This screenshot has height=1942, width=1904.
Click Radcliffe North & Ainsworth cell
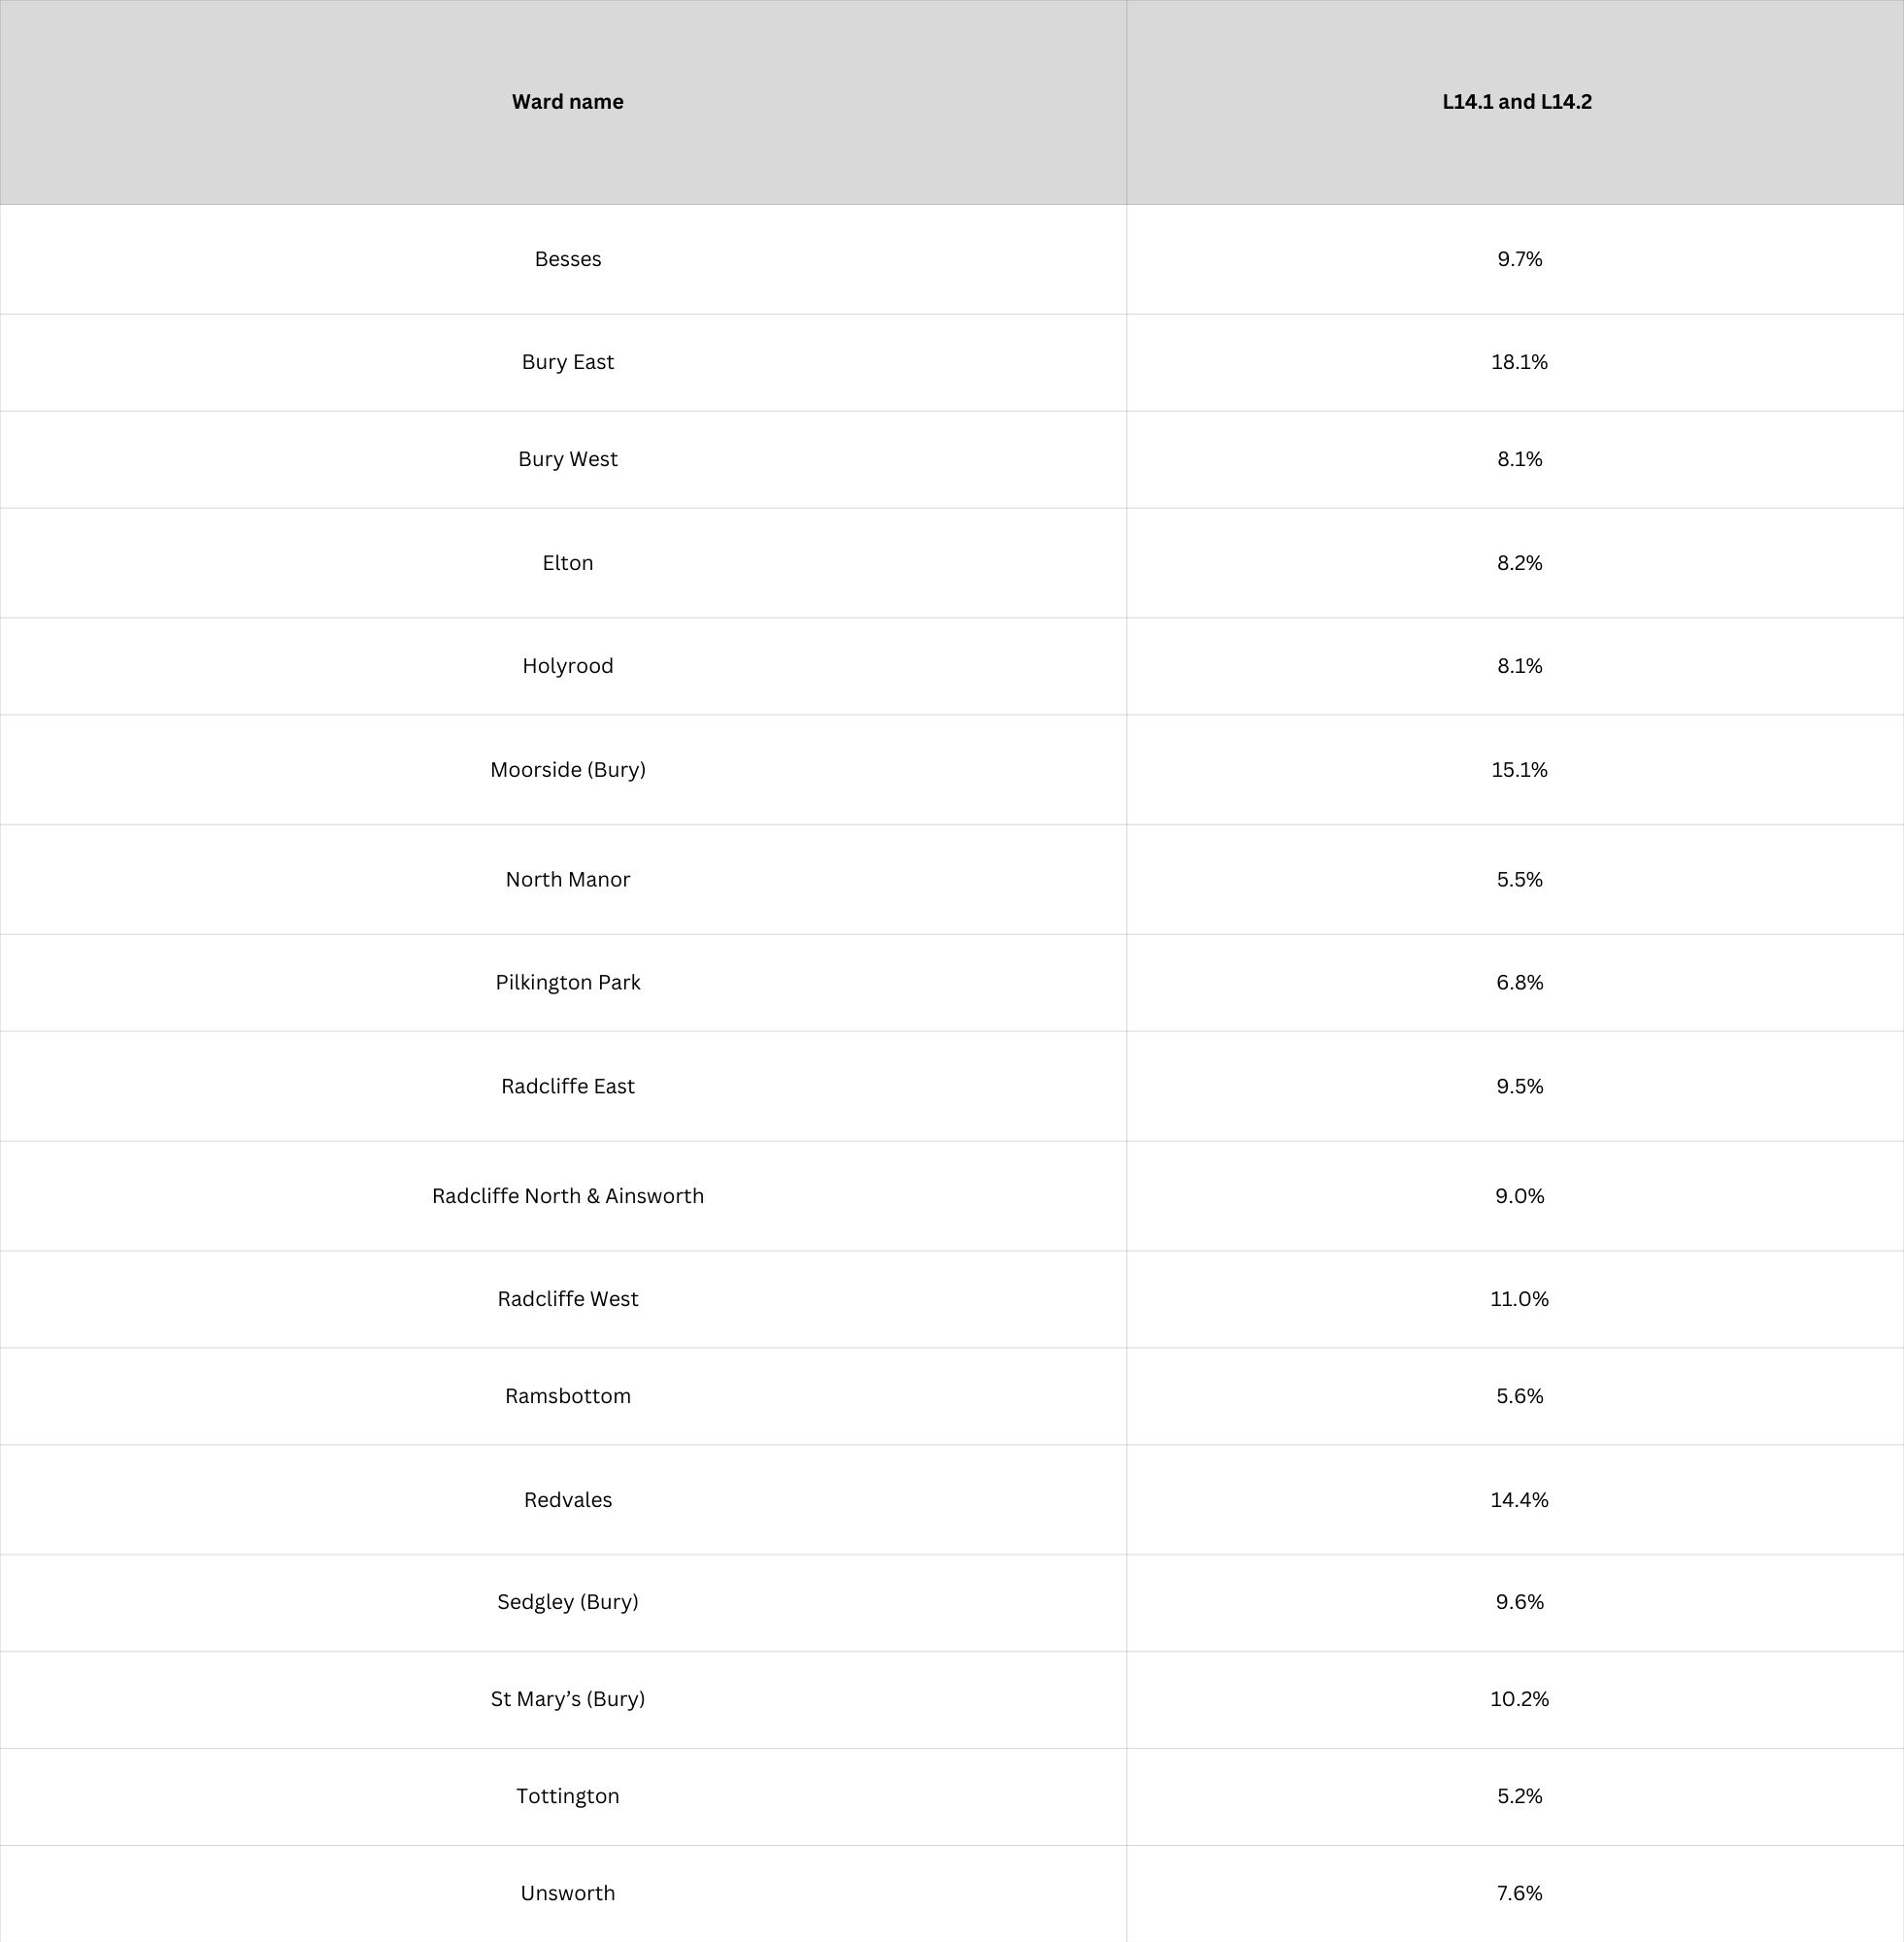point(567,1196)
